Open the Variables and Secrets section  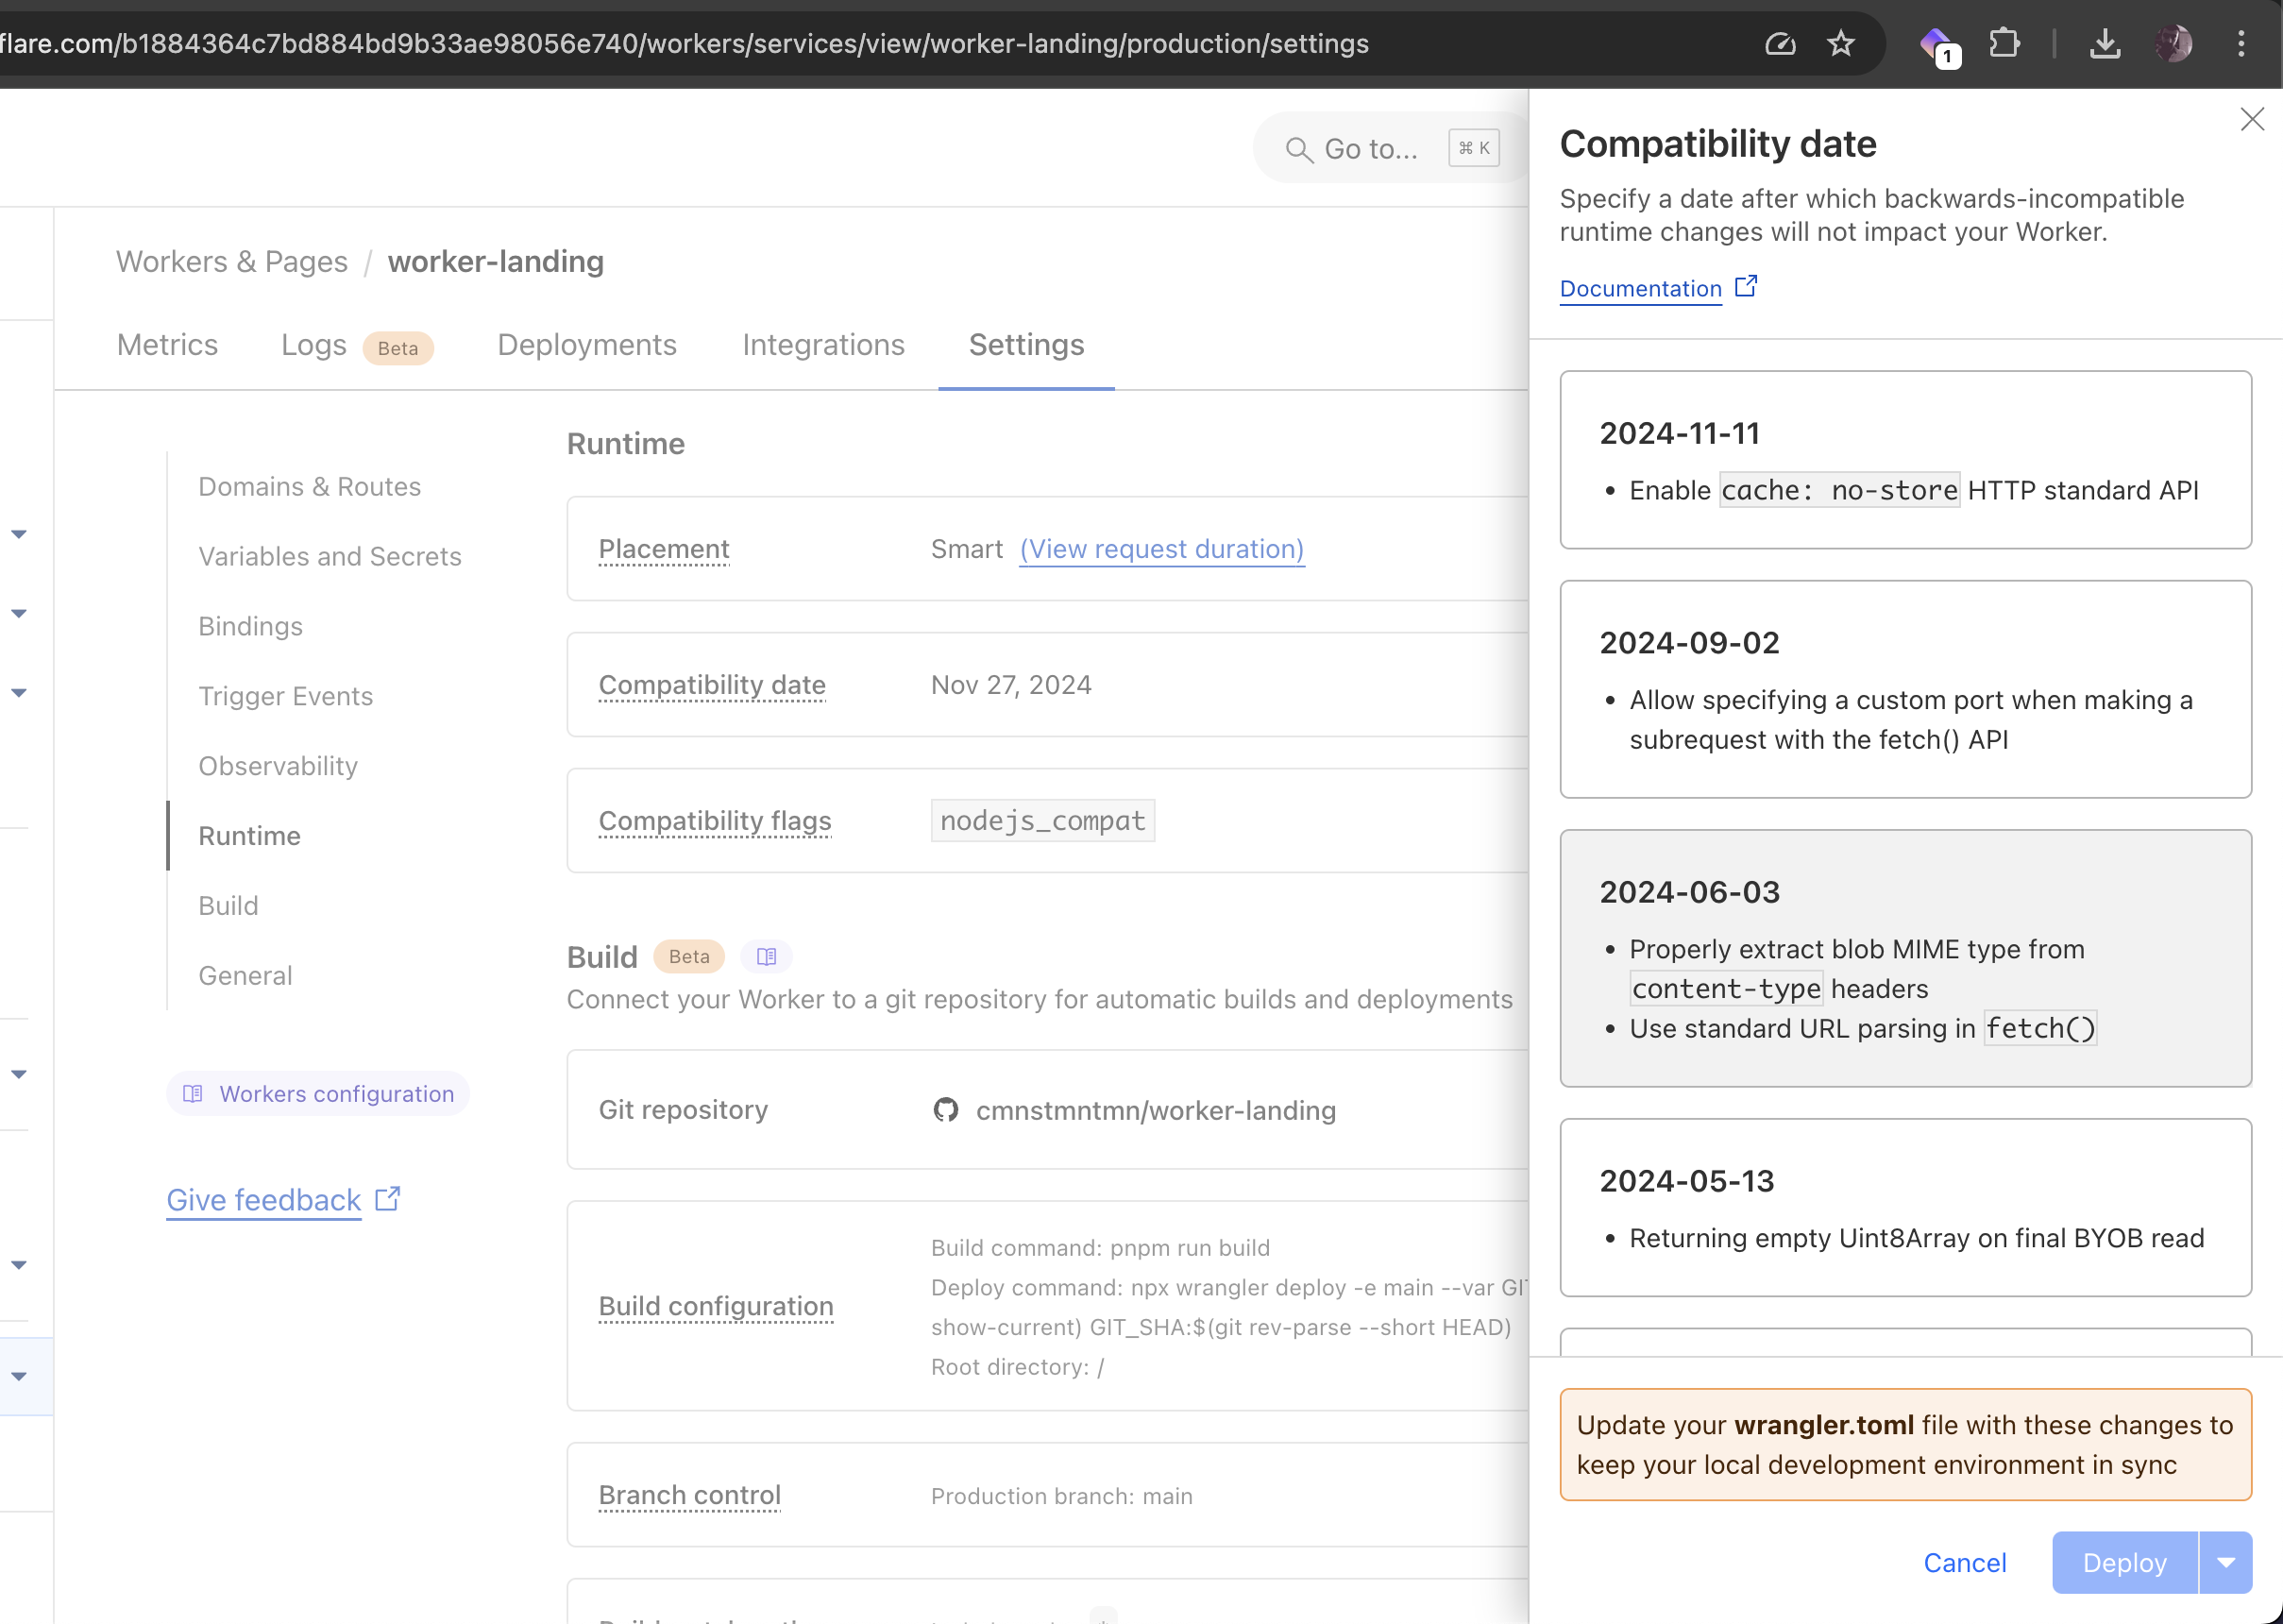[330, 556]
